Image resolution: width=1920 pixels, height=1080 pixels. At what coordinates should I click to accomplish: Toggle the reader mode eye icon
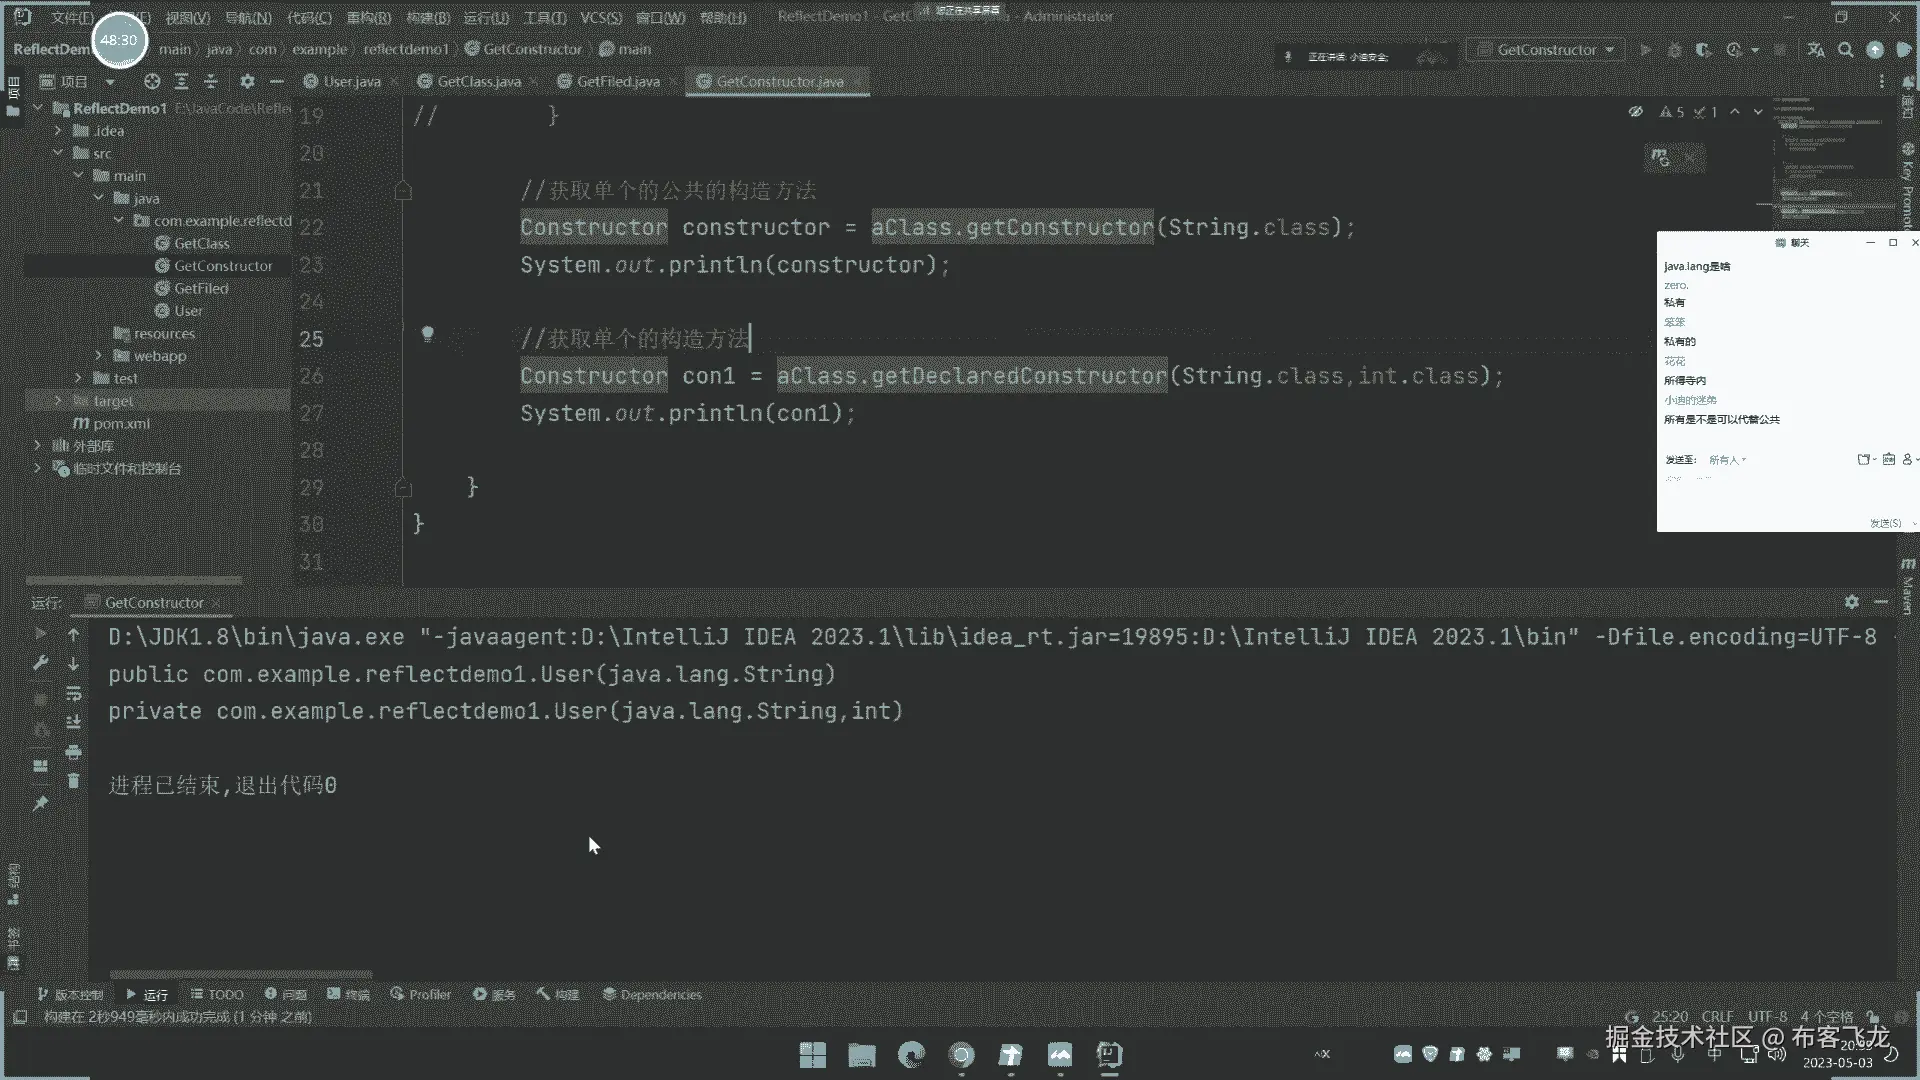point(1635,112)
